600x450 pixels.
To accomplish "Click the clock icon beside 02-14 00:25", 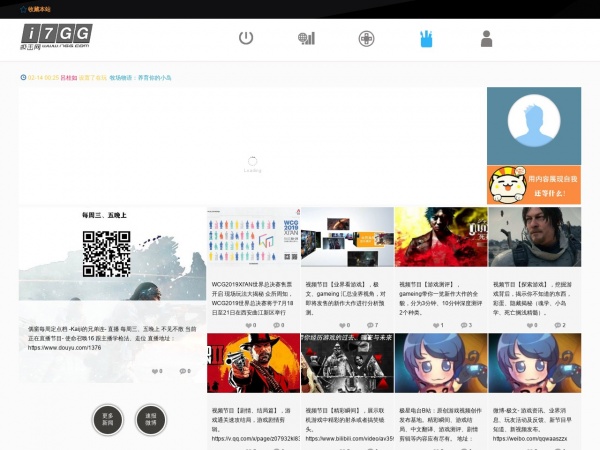I will point(23,77).
